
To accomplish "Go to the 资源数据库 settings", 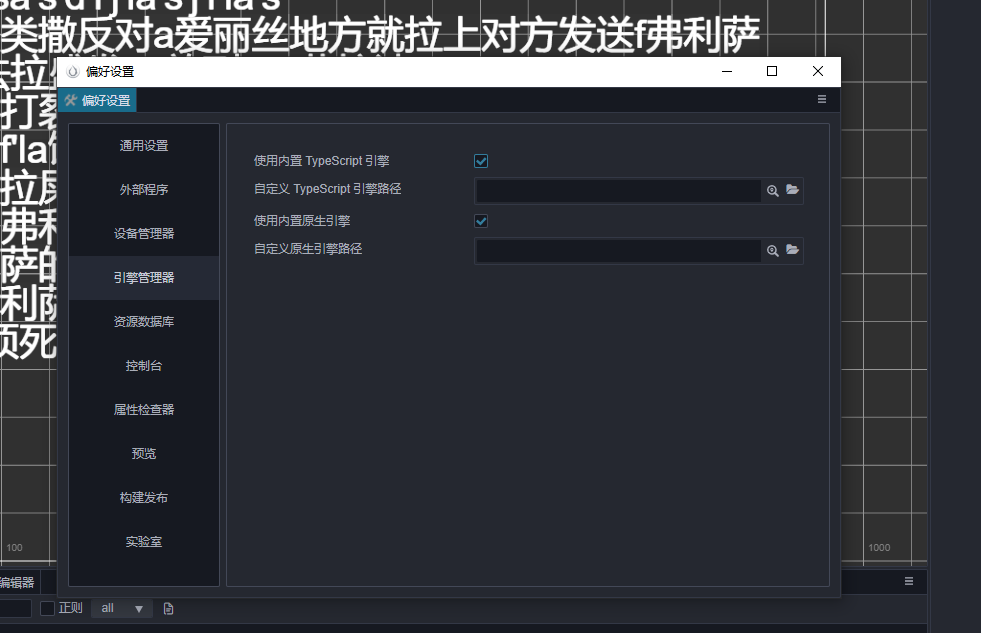I will click(144, 322).
